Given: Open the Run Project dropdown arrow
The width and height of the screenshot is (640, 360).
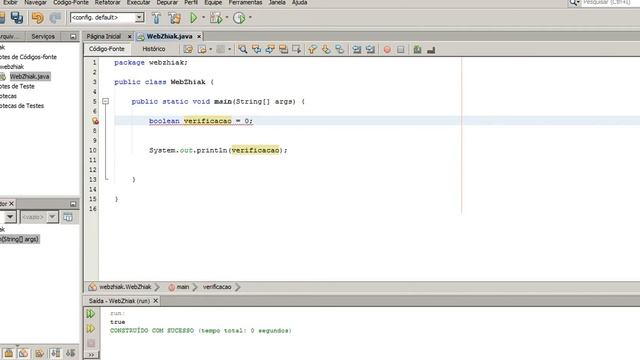Looking at the screenshot, I should tap(203, 18).
